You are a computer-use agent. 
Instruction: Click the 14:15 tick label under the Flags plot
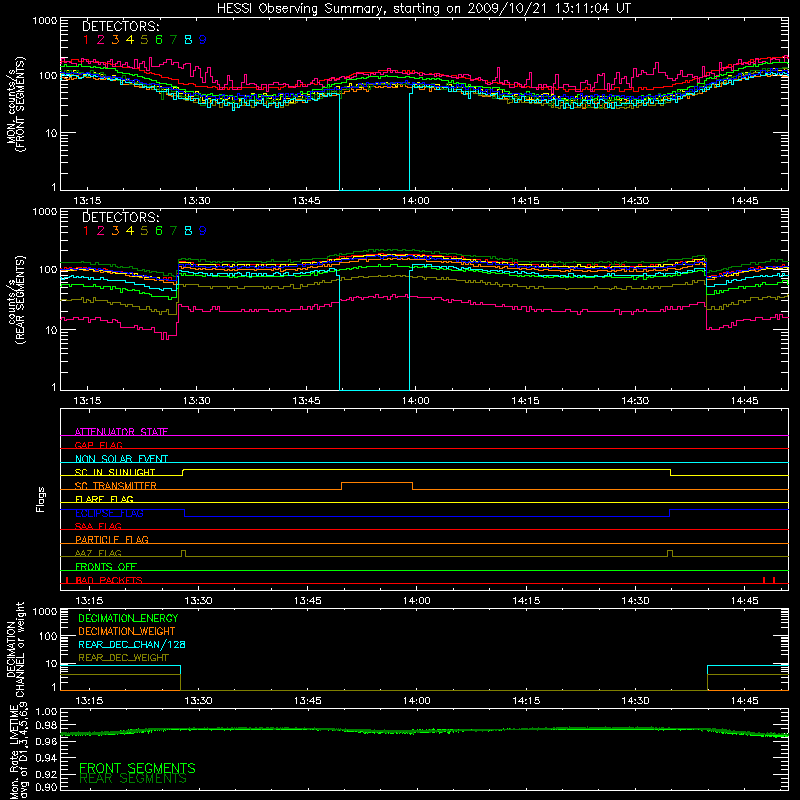[526, 601]
